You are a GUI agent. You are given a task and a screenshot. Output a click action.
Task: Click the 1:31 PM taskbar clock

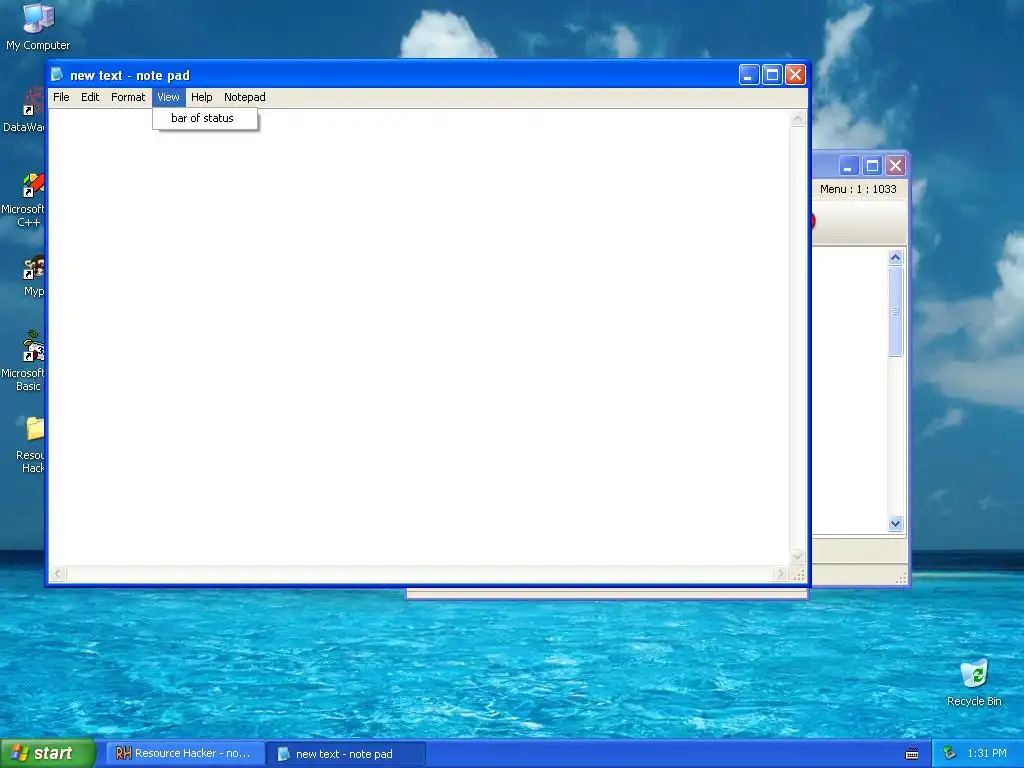(987, 753)
